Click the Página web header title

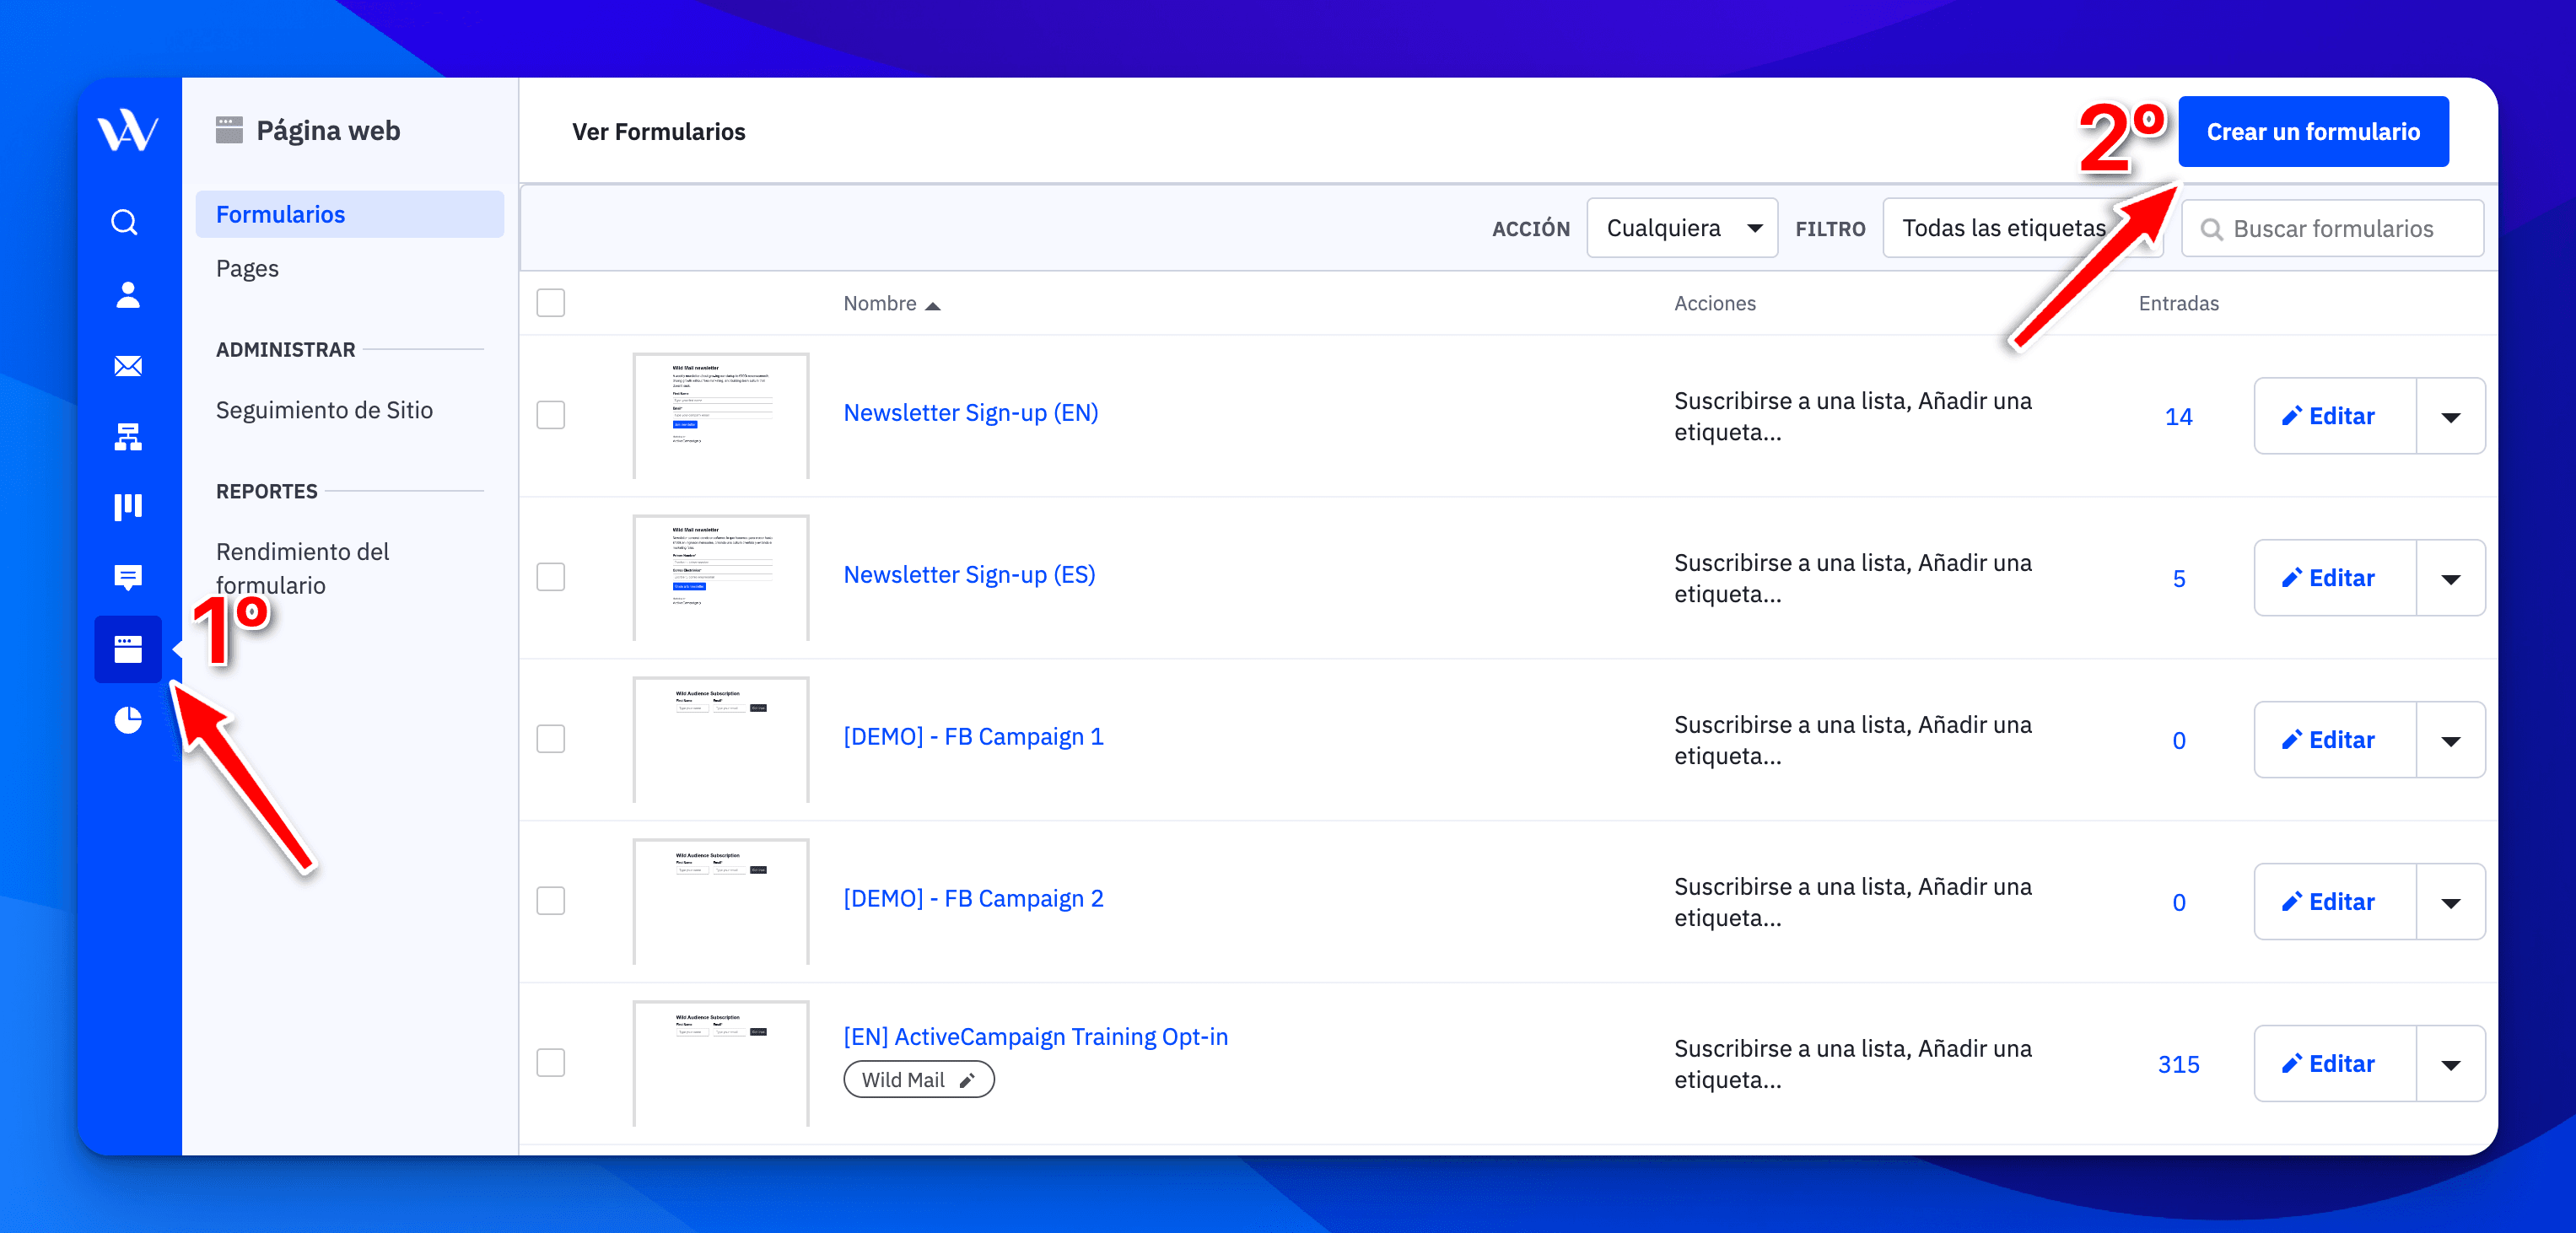pos(328,131)
